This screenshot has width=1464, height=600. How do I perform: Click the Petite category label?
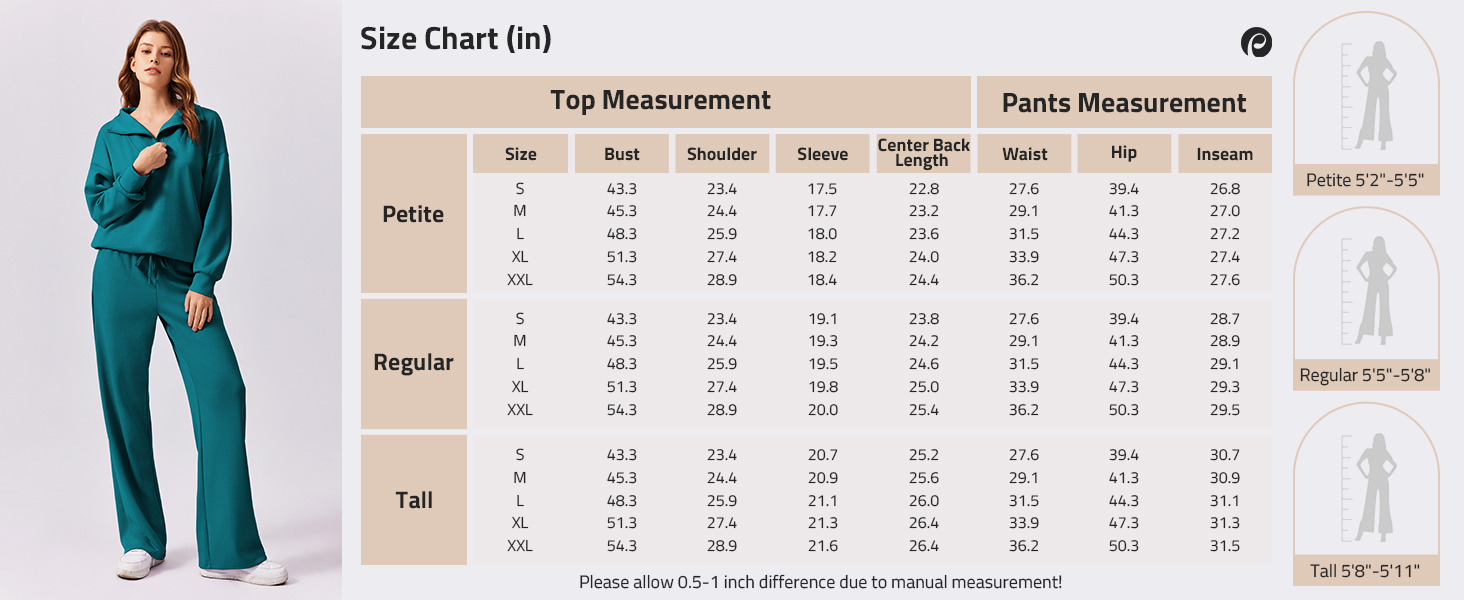413,214
